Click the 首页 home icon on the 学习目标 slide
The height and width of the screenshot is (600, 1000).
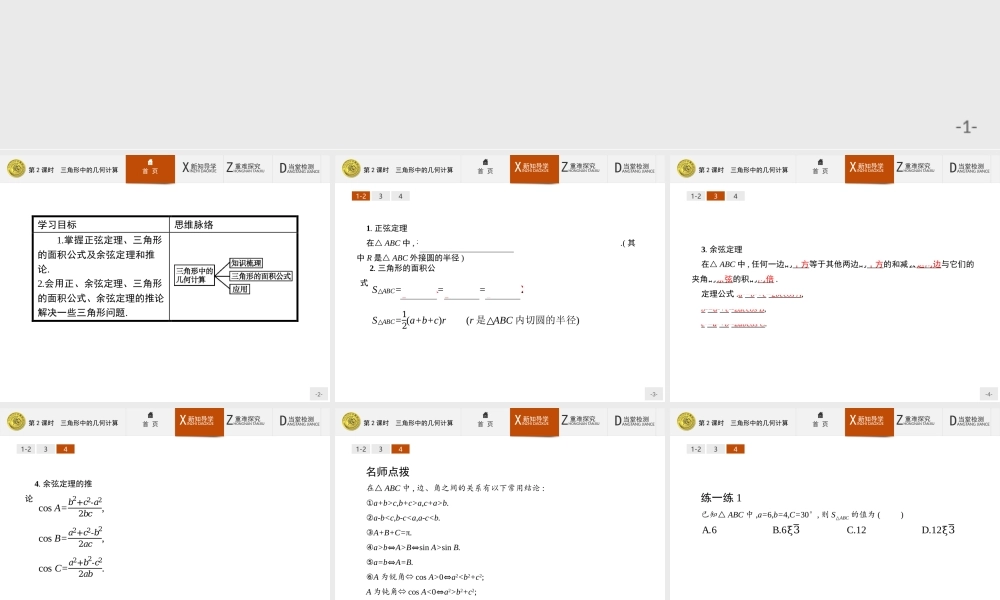150,167
